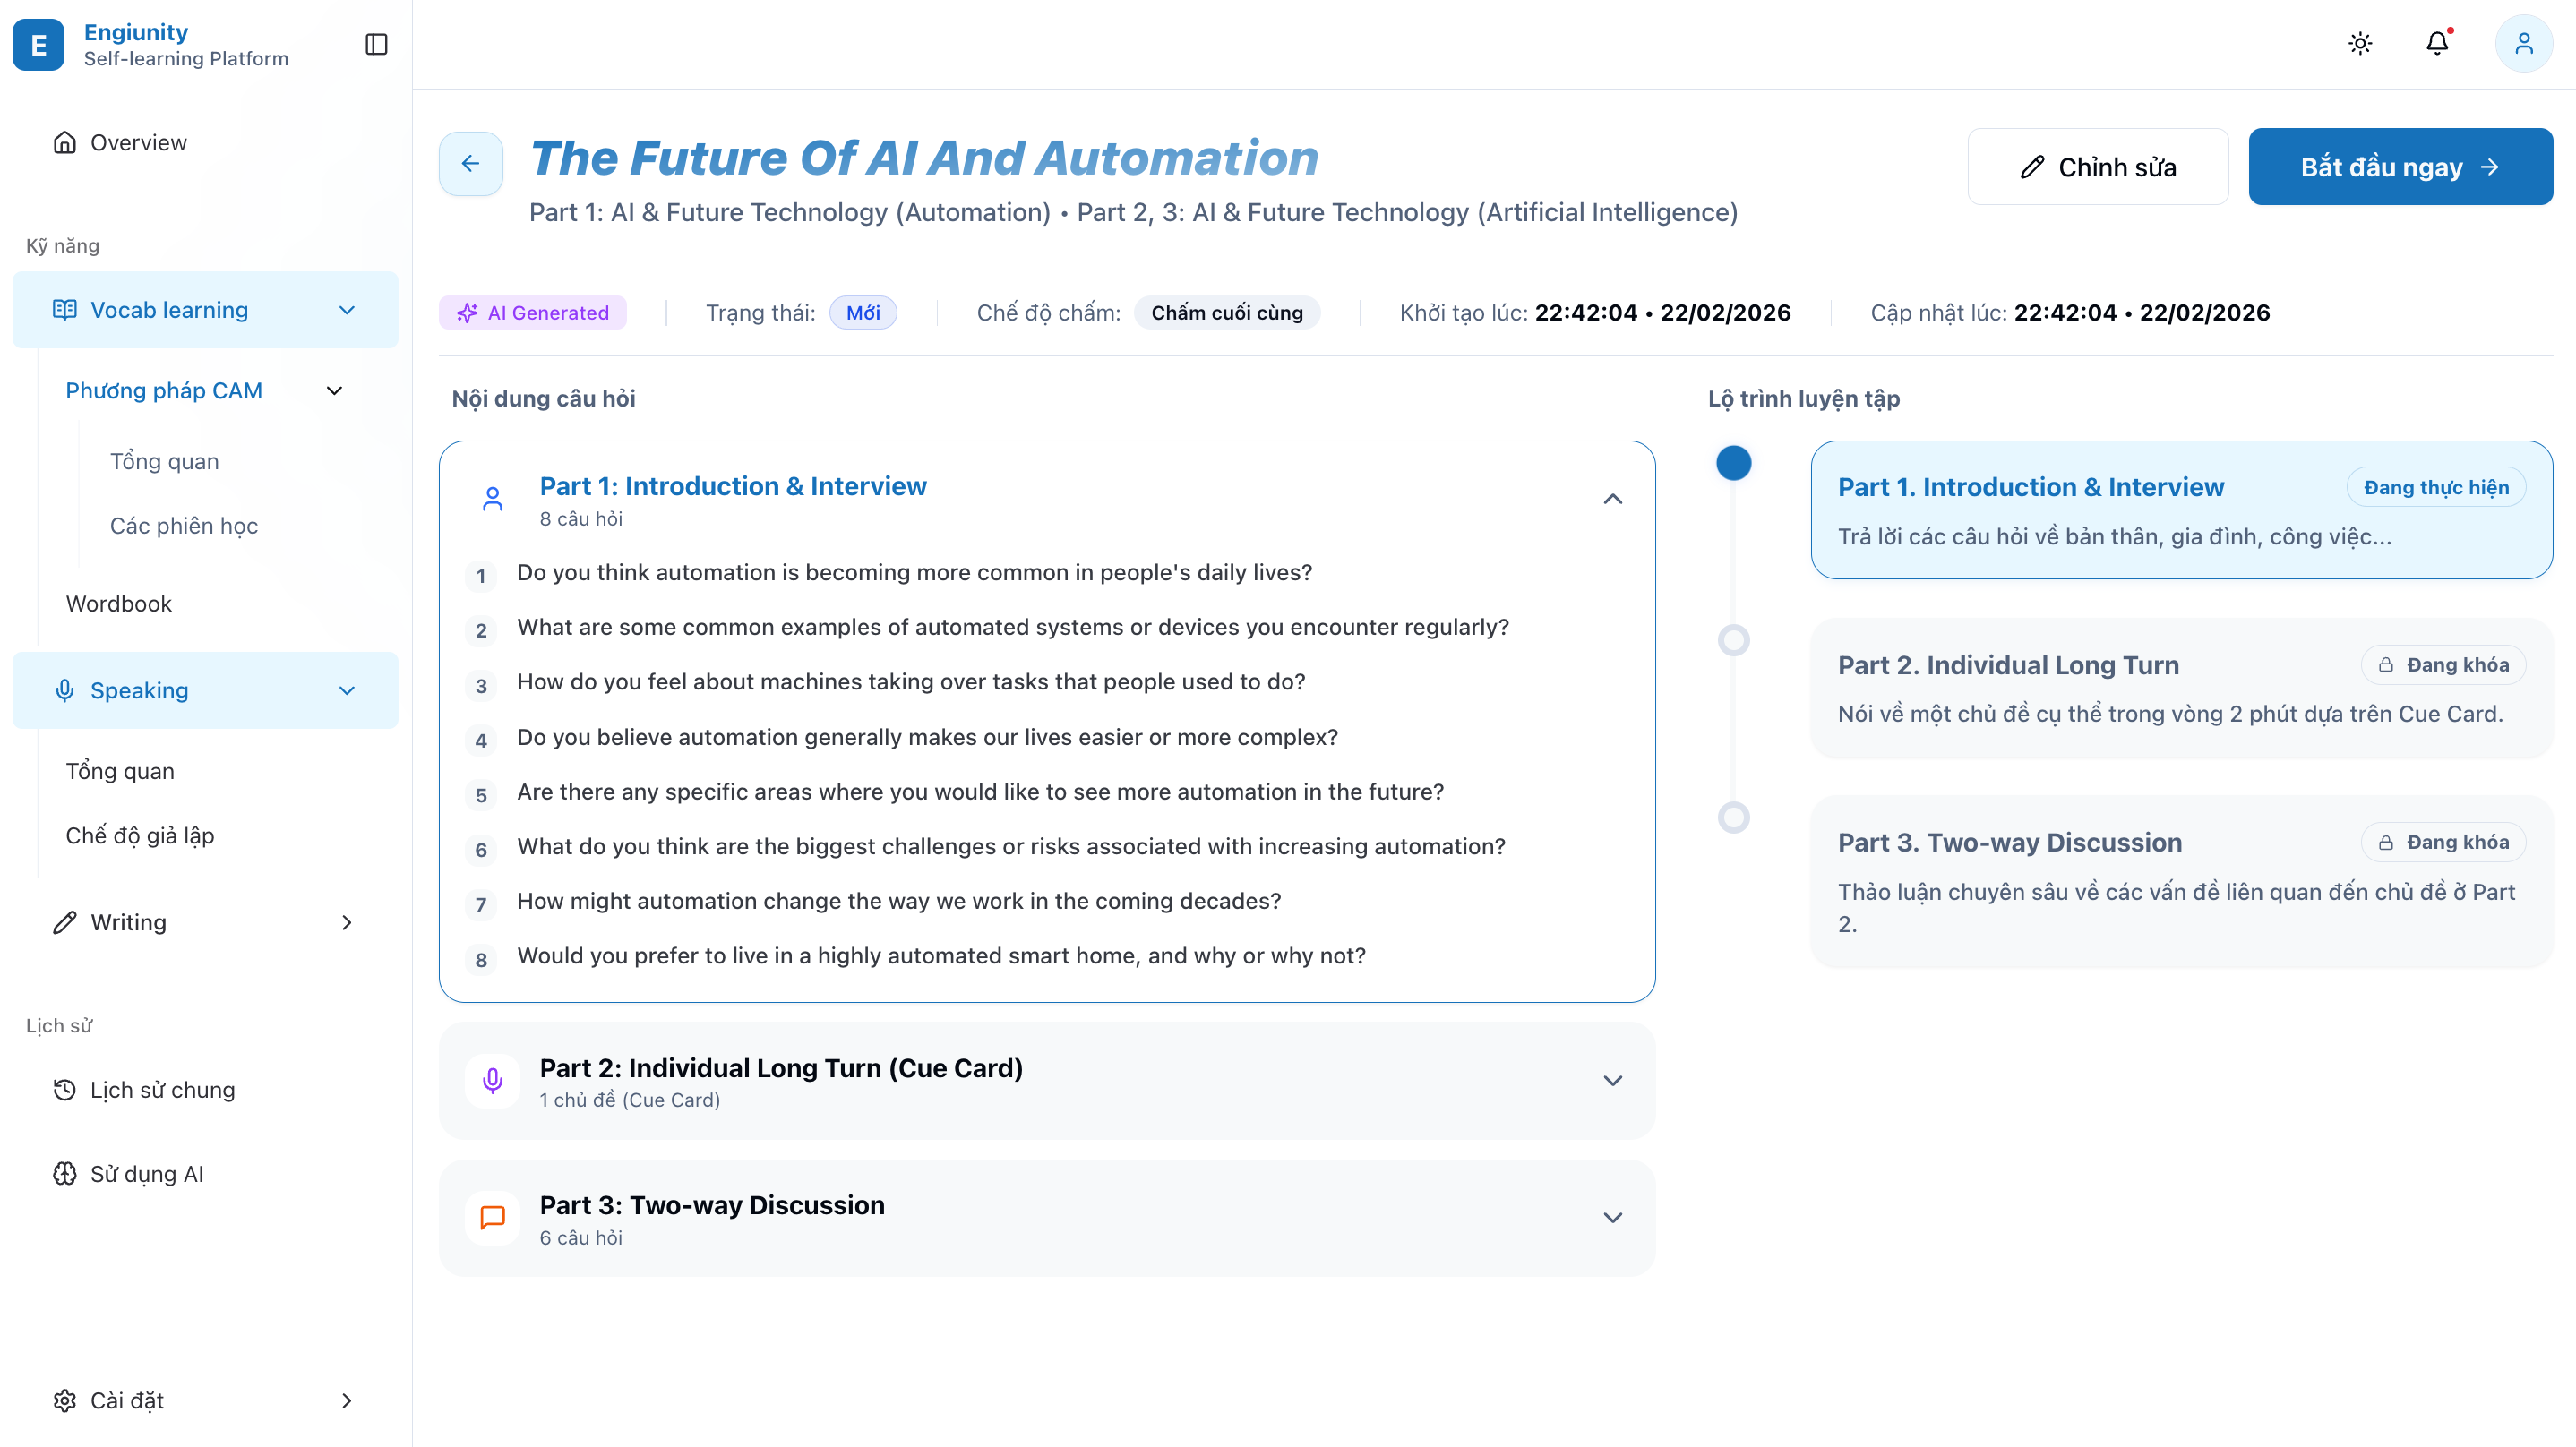
Task: Select the locked Part 2 roadmap card
Action: (2180, 688)
